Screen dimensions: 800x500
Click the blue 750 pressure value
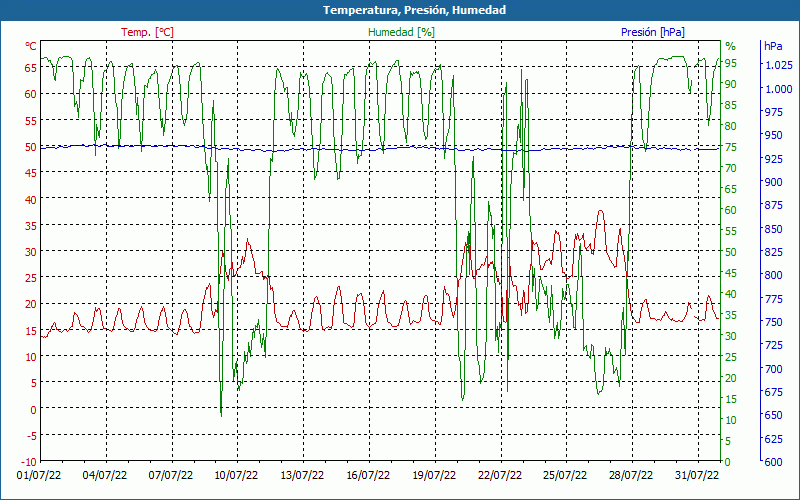click(773, 322)
